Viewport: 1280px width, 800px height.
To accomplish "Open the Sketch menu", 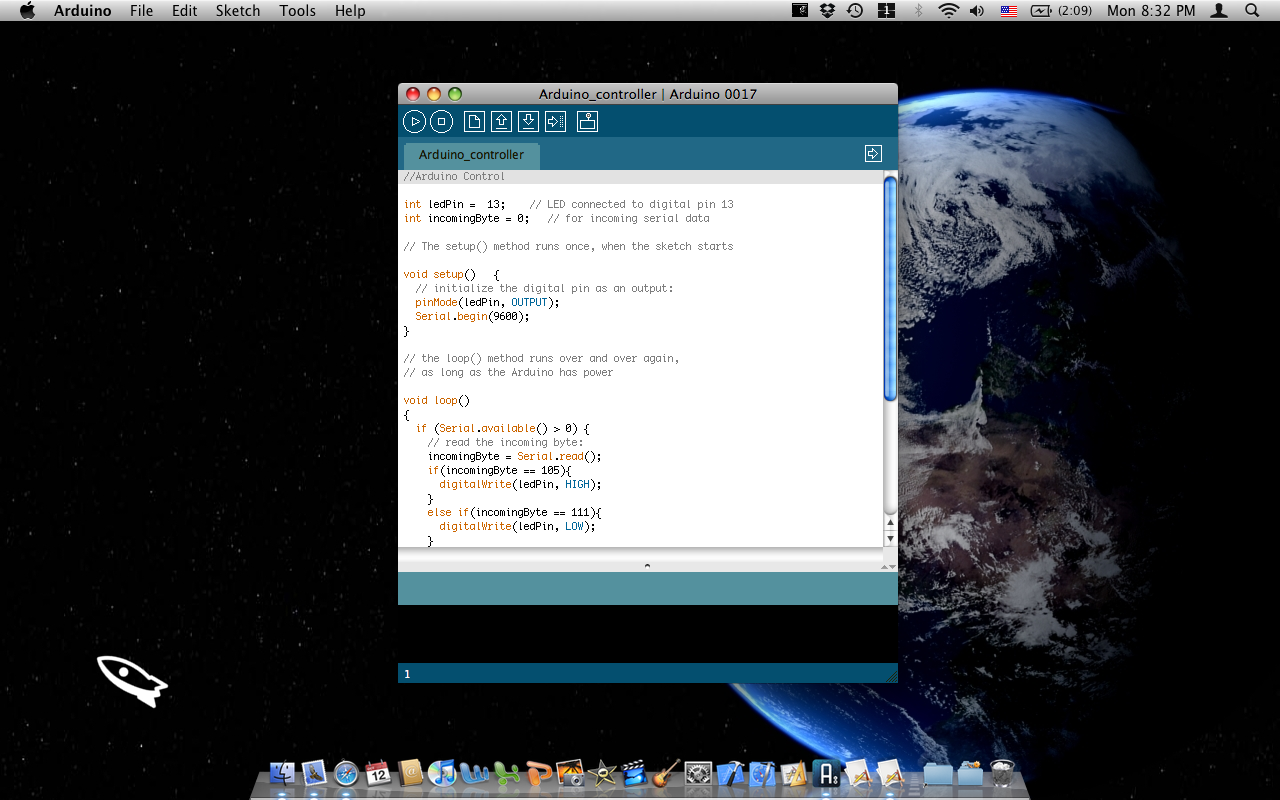I will 238,11.
